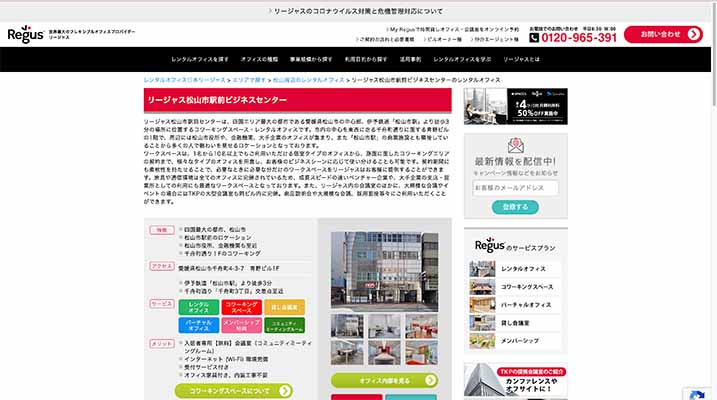
Task: Open the リージャスとは menu item
Action: pyautogui.click(x=521, y=59)
